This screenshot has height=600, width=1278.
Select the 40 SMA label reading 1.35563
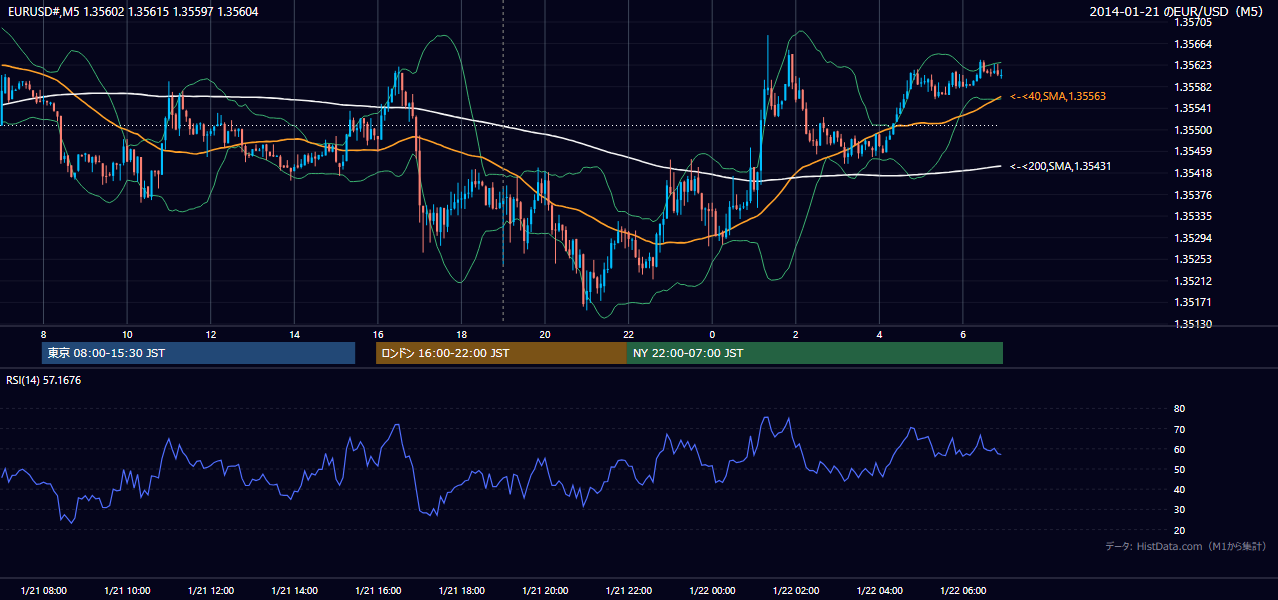pyautogui.click(x=1058, y=96)
